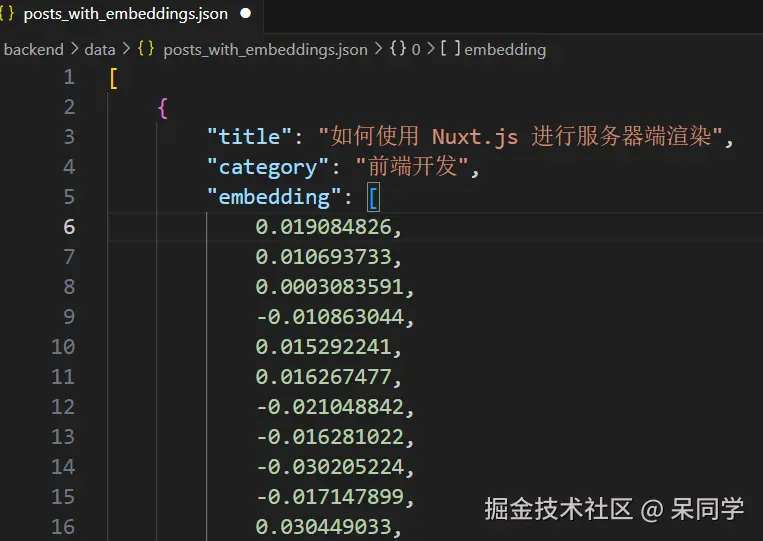Click the "embedding" key
Screen dimensions: 763x541
click(274, 197)
